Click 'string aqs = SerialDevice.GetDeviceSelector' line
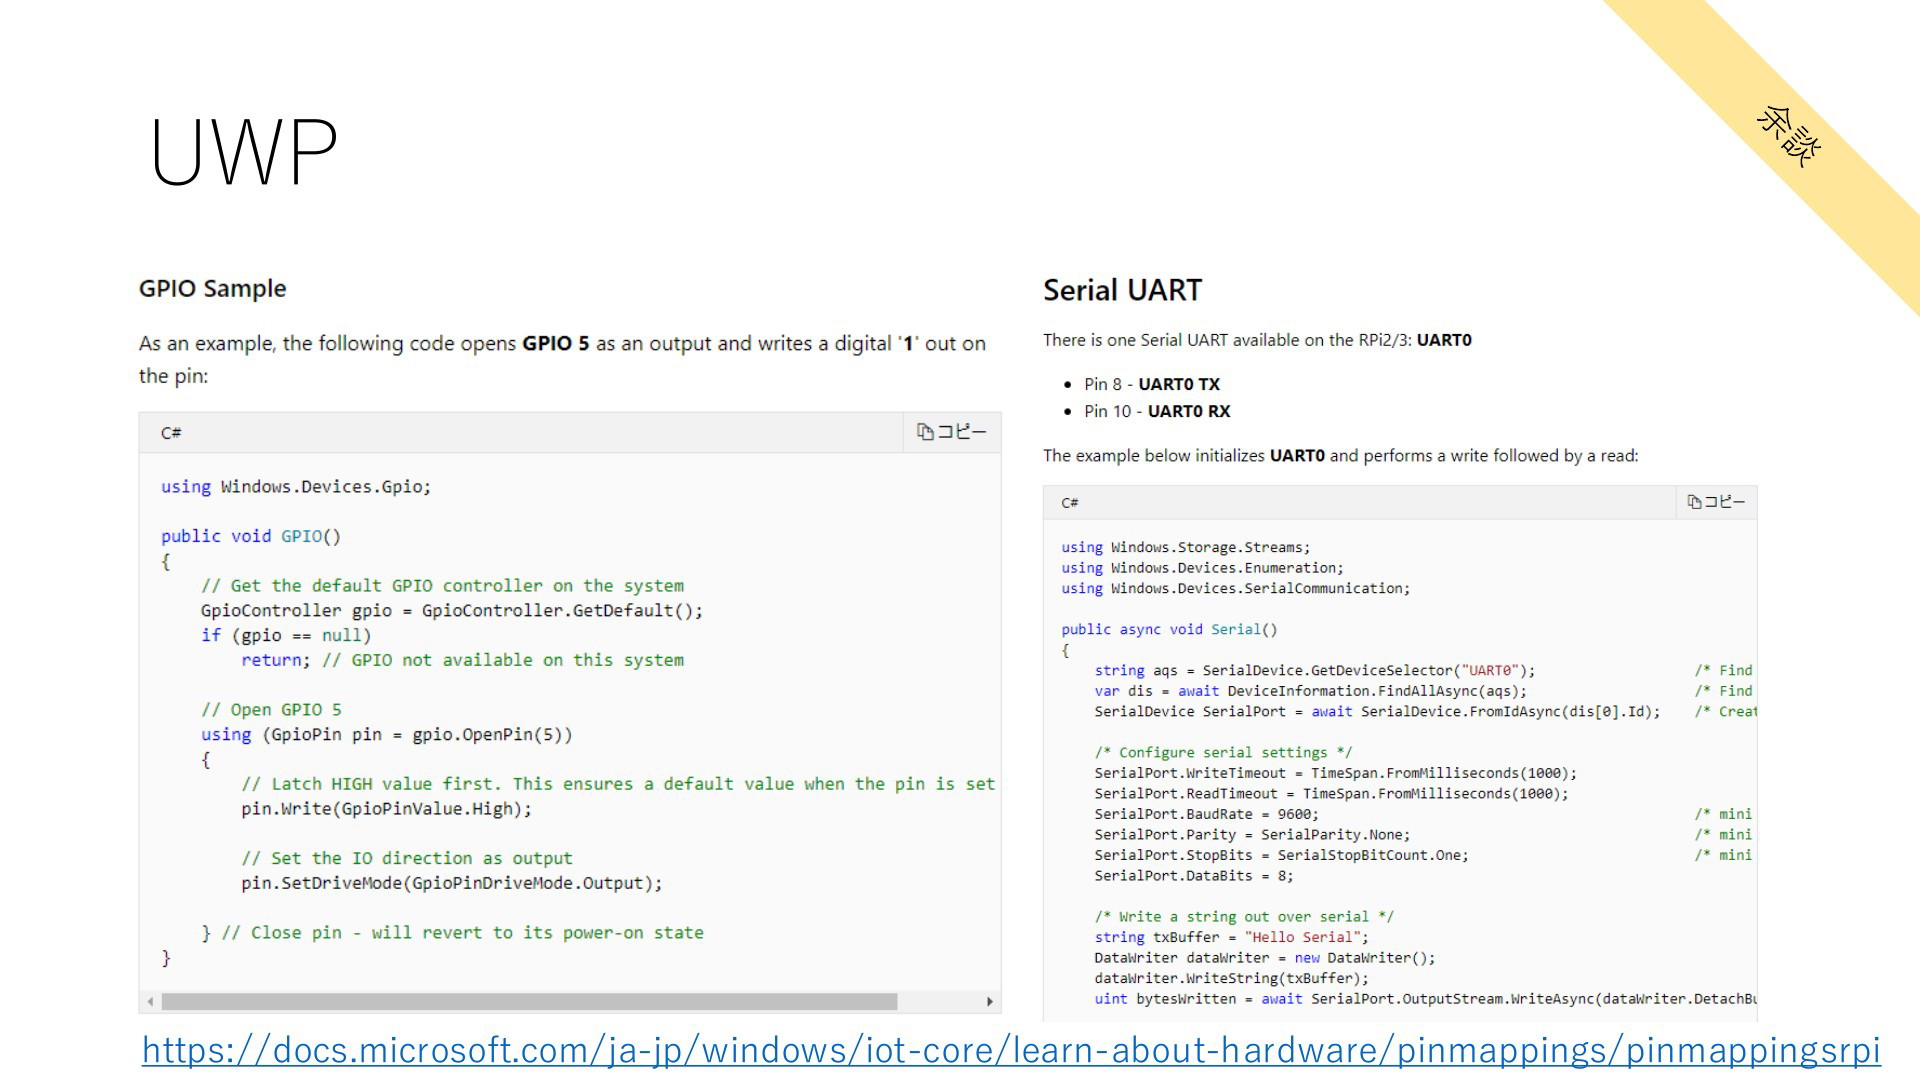The width and height of the screenshot is (1920, 1080). pyautogui.click(x=1314, y=670)
